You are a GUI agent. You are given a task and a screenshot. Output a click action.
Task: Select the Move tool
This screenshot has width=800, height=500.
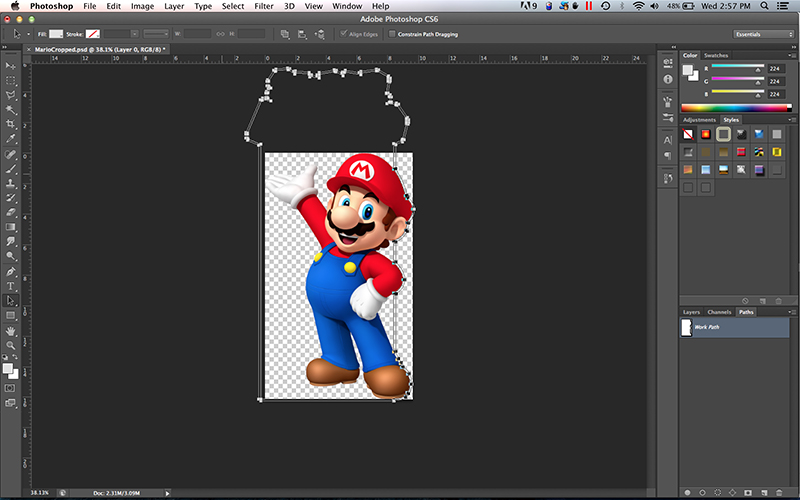10,66
